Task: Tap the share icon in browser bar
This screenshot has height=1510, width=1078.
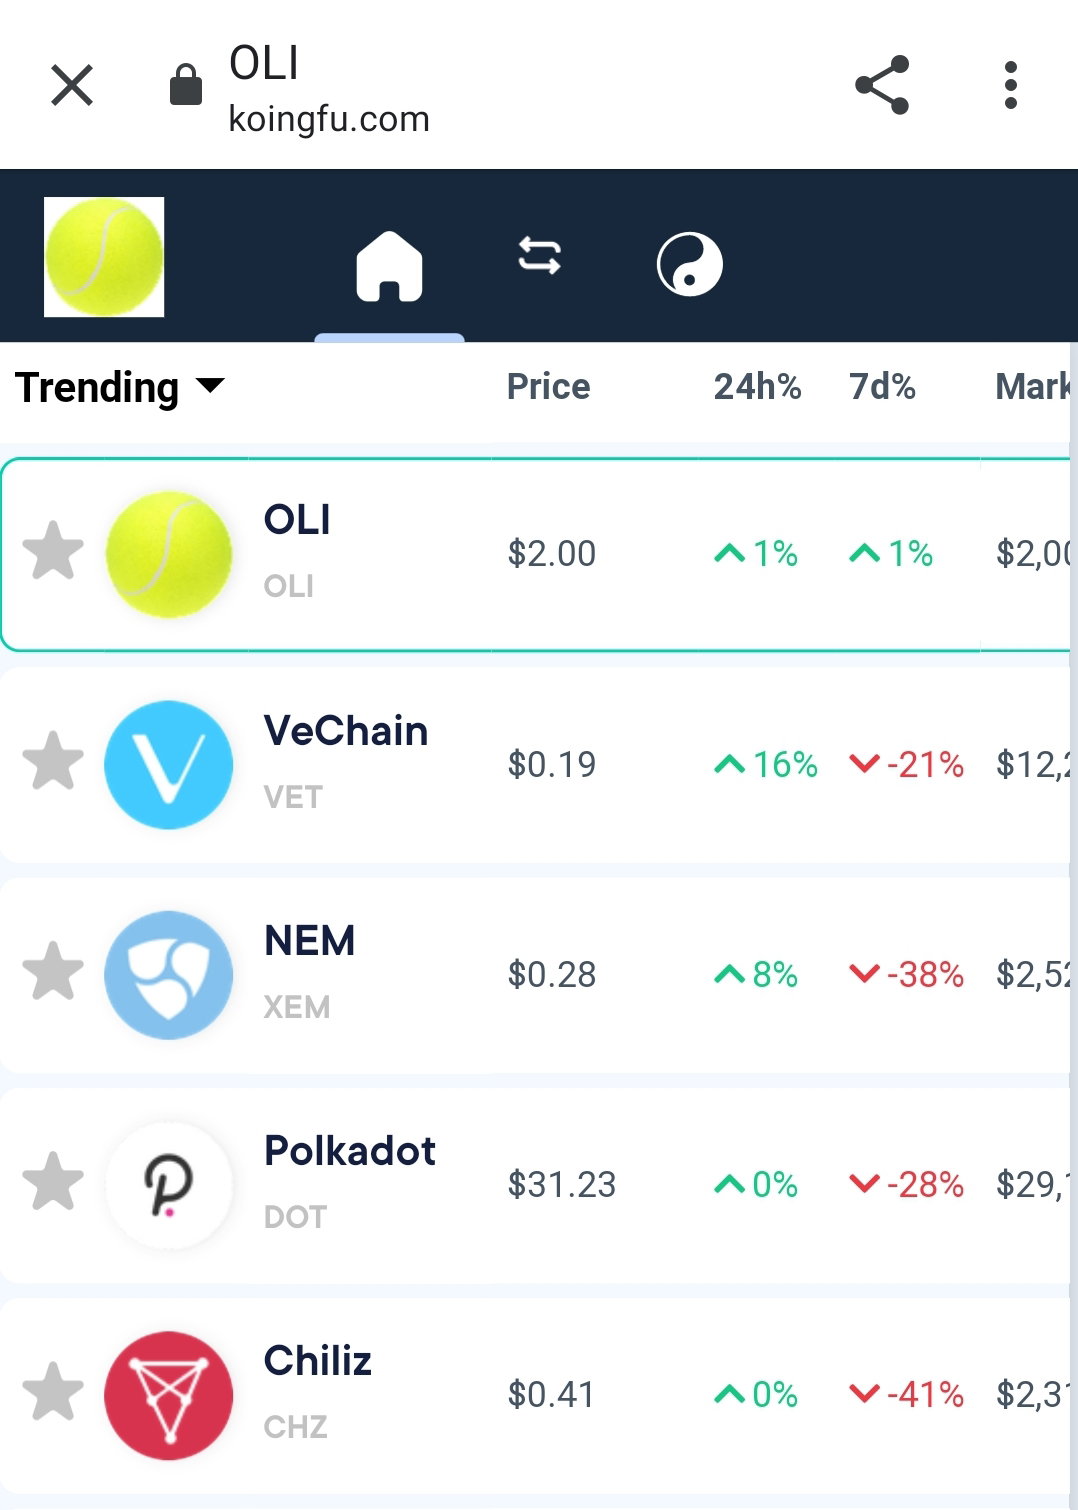Action: pos(882,85)
